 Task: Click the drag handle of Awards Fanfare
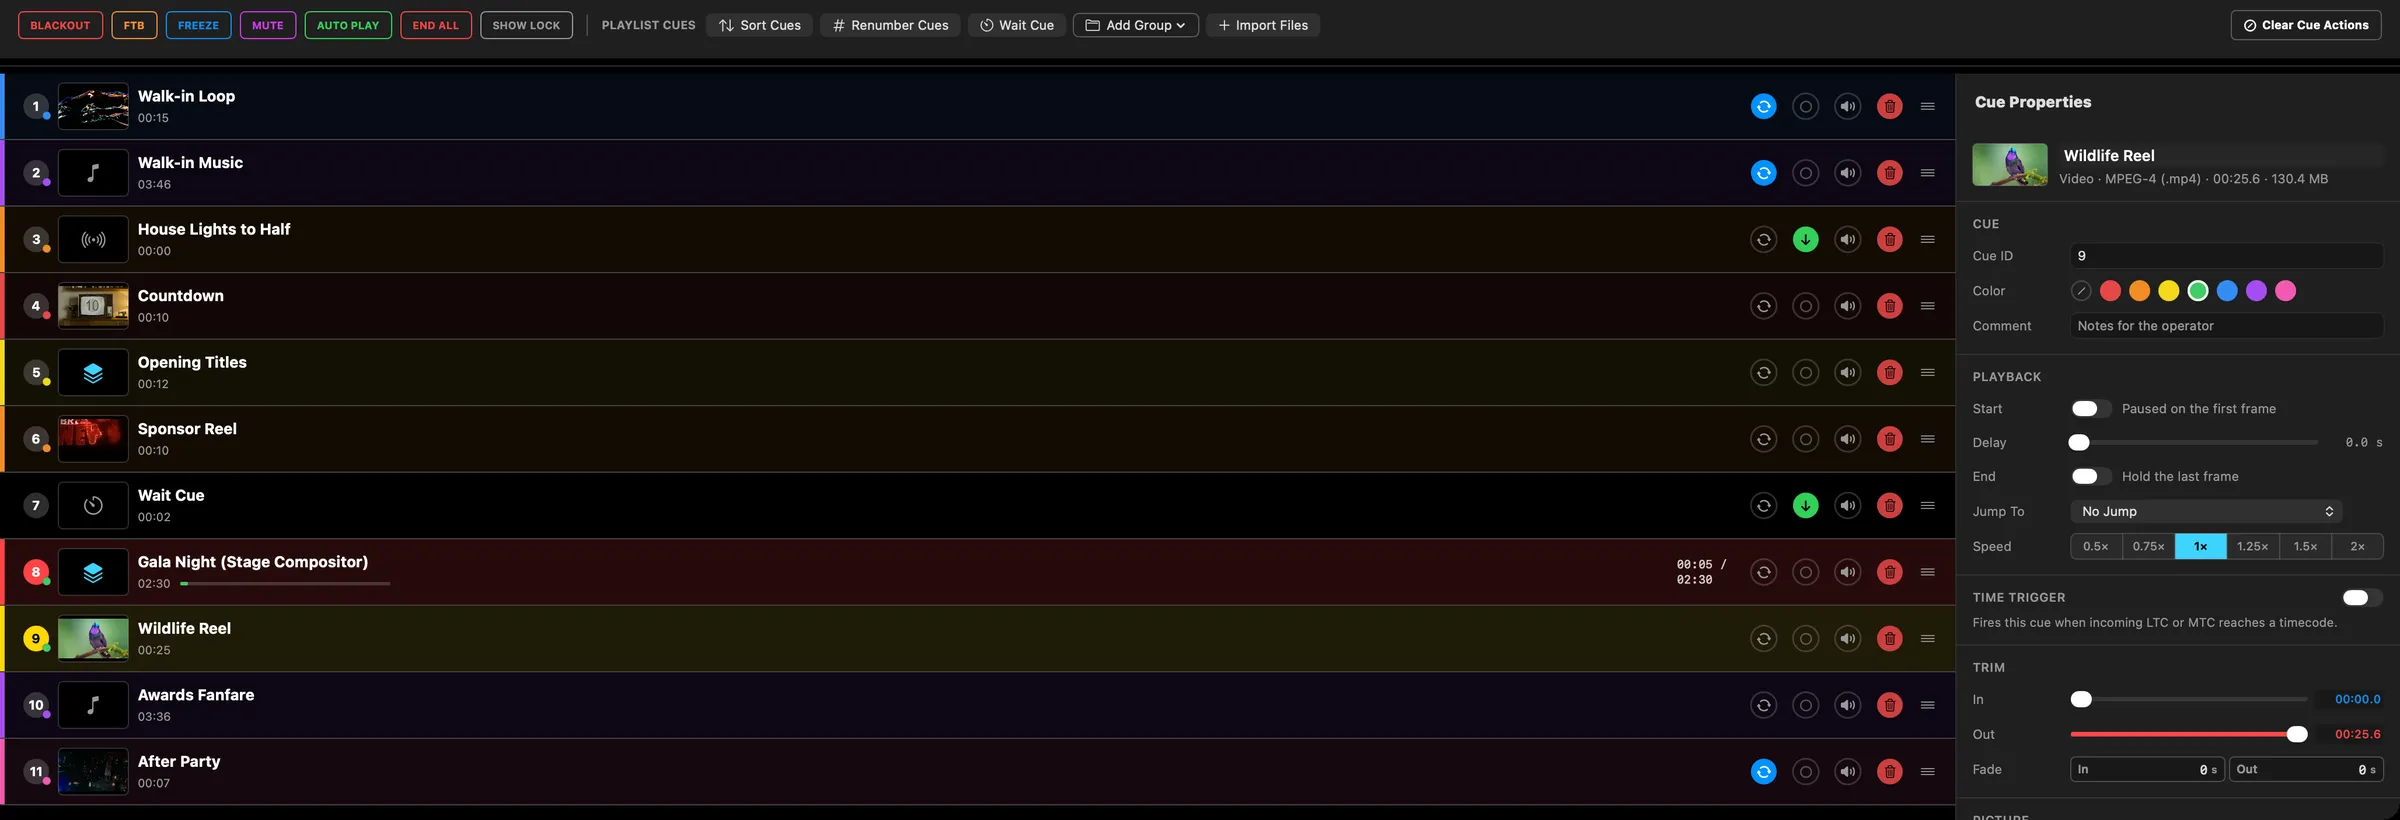point(1927,705)
